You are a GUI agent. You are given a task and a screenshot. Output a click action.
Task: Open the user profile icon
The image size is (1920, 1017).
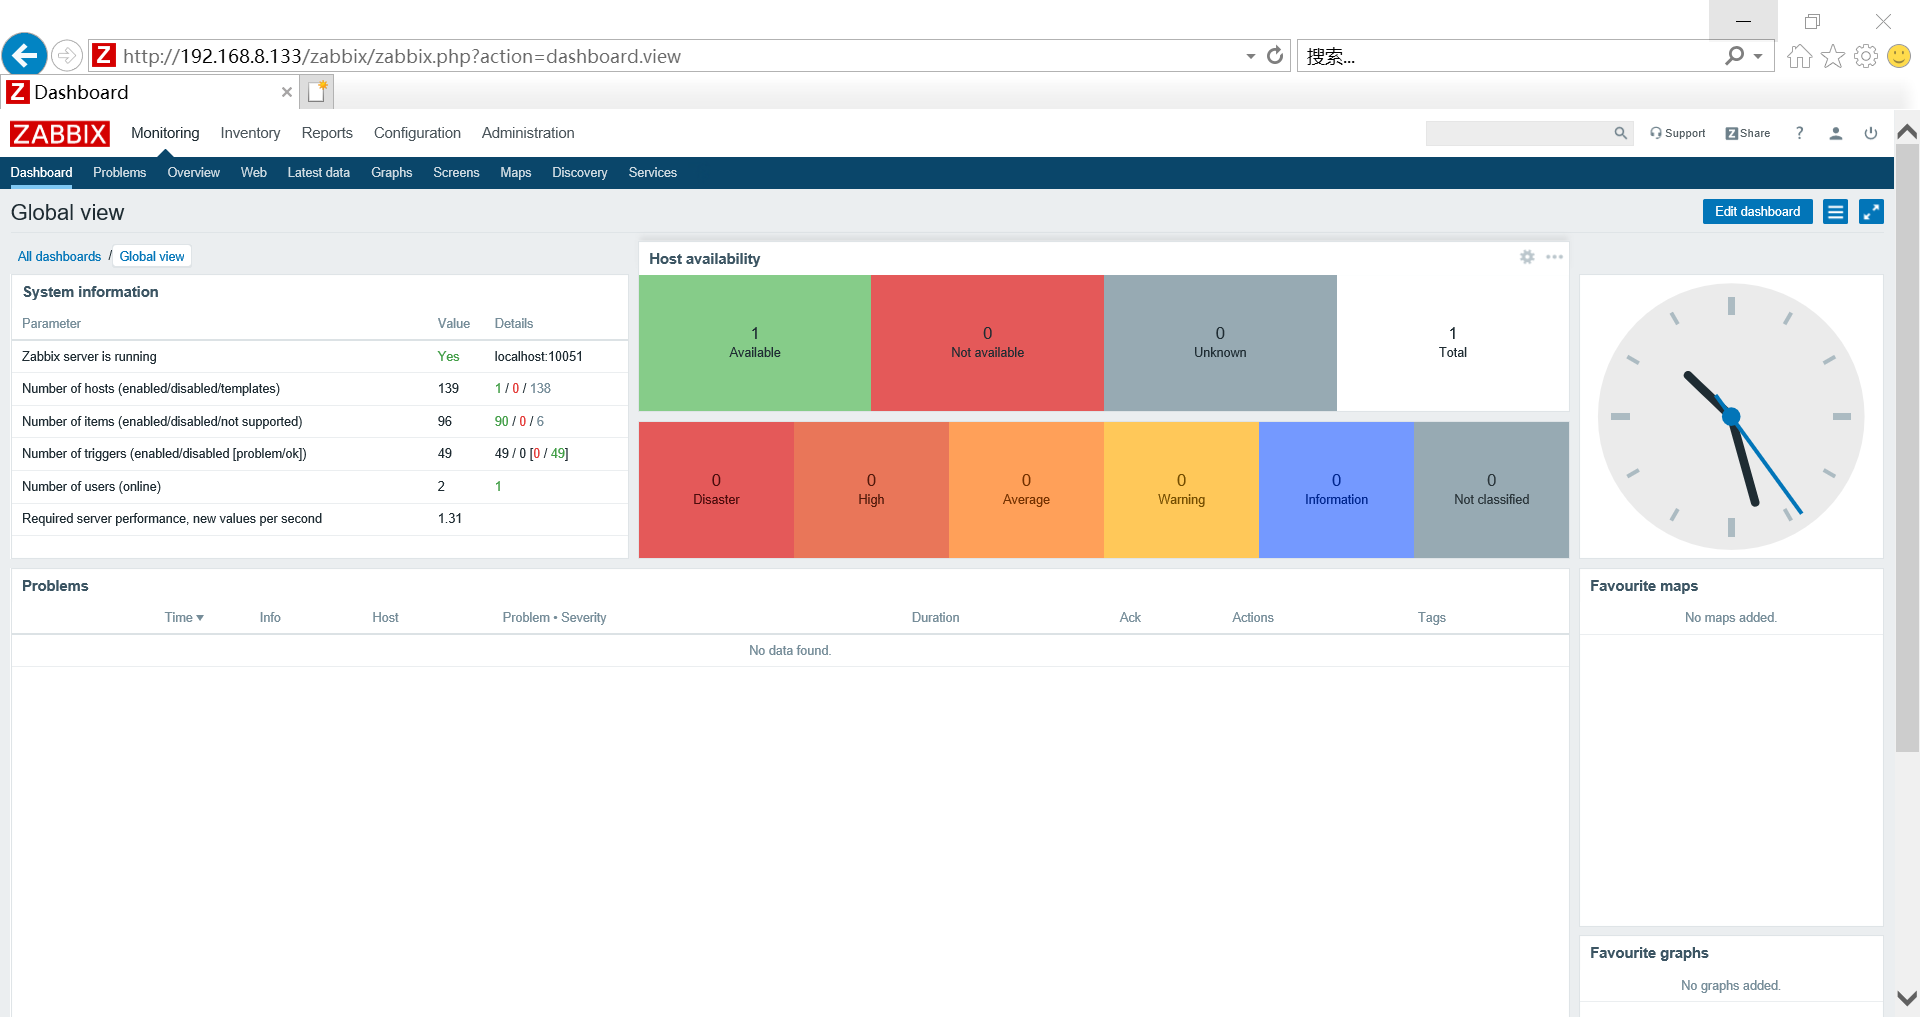[1836, 133]
